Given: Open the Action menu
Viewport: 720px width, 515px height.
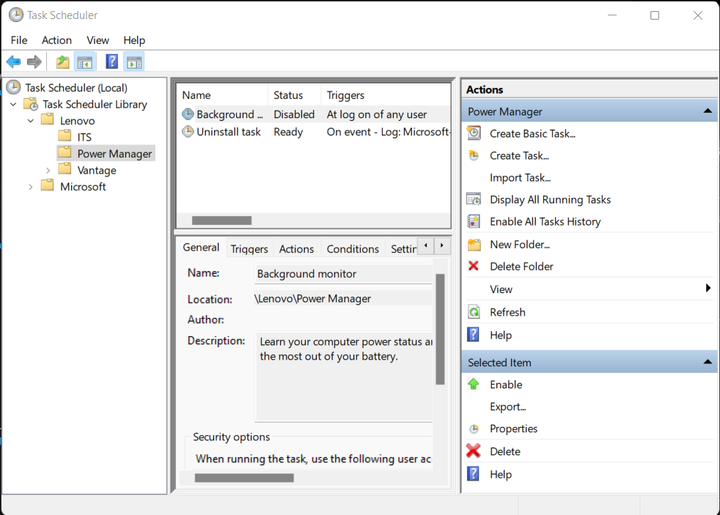Looking at the screenshot, I should click(56, 40).
